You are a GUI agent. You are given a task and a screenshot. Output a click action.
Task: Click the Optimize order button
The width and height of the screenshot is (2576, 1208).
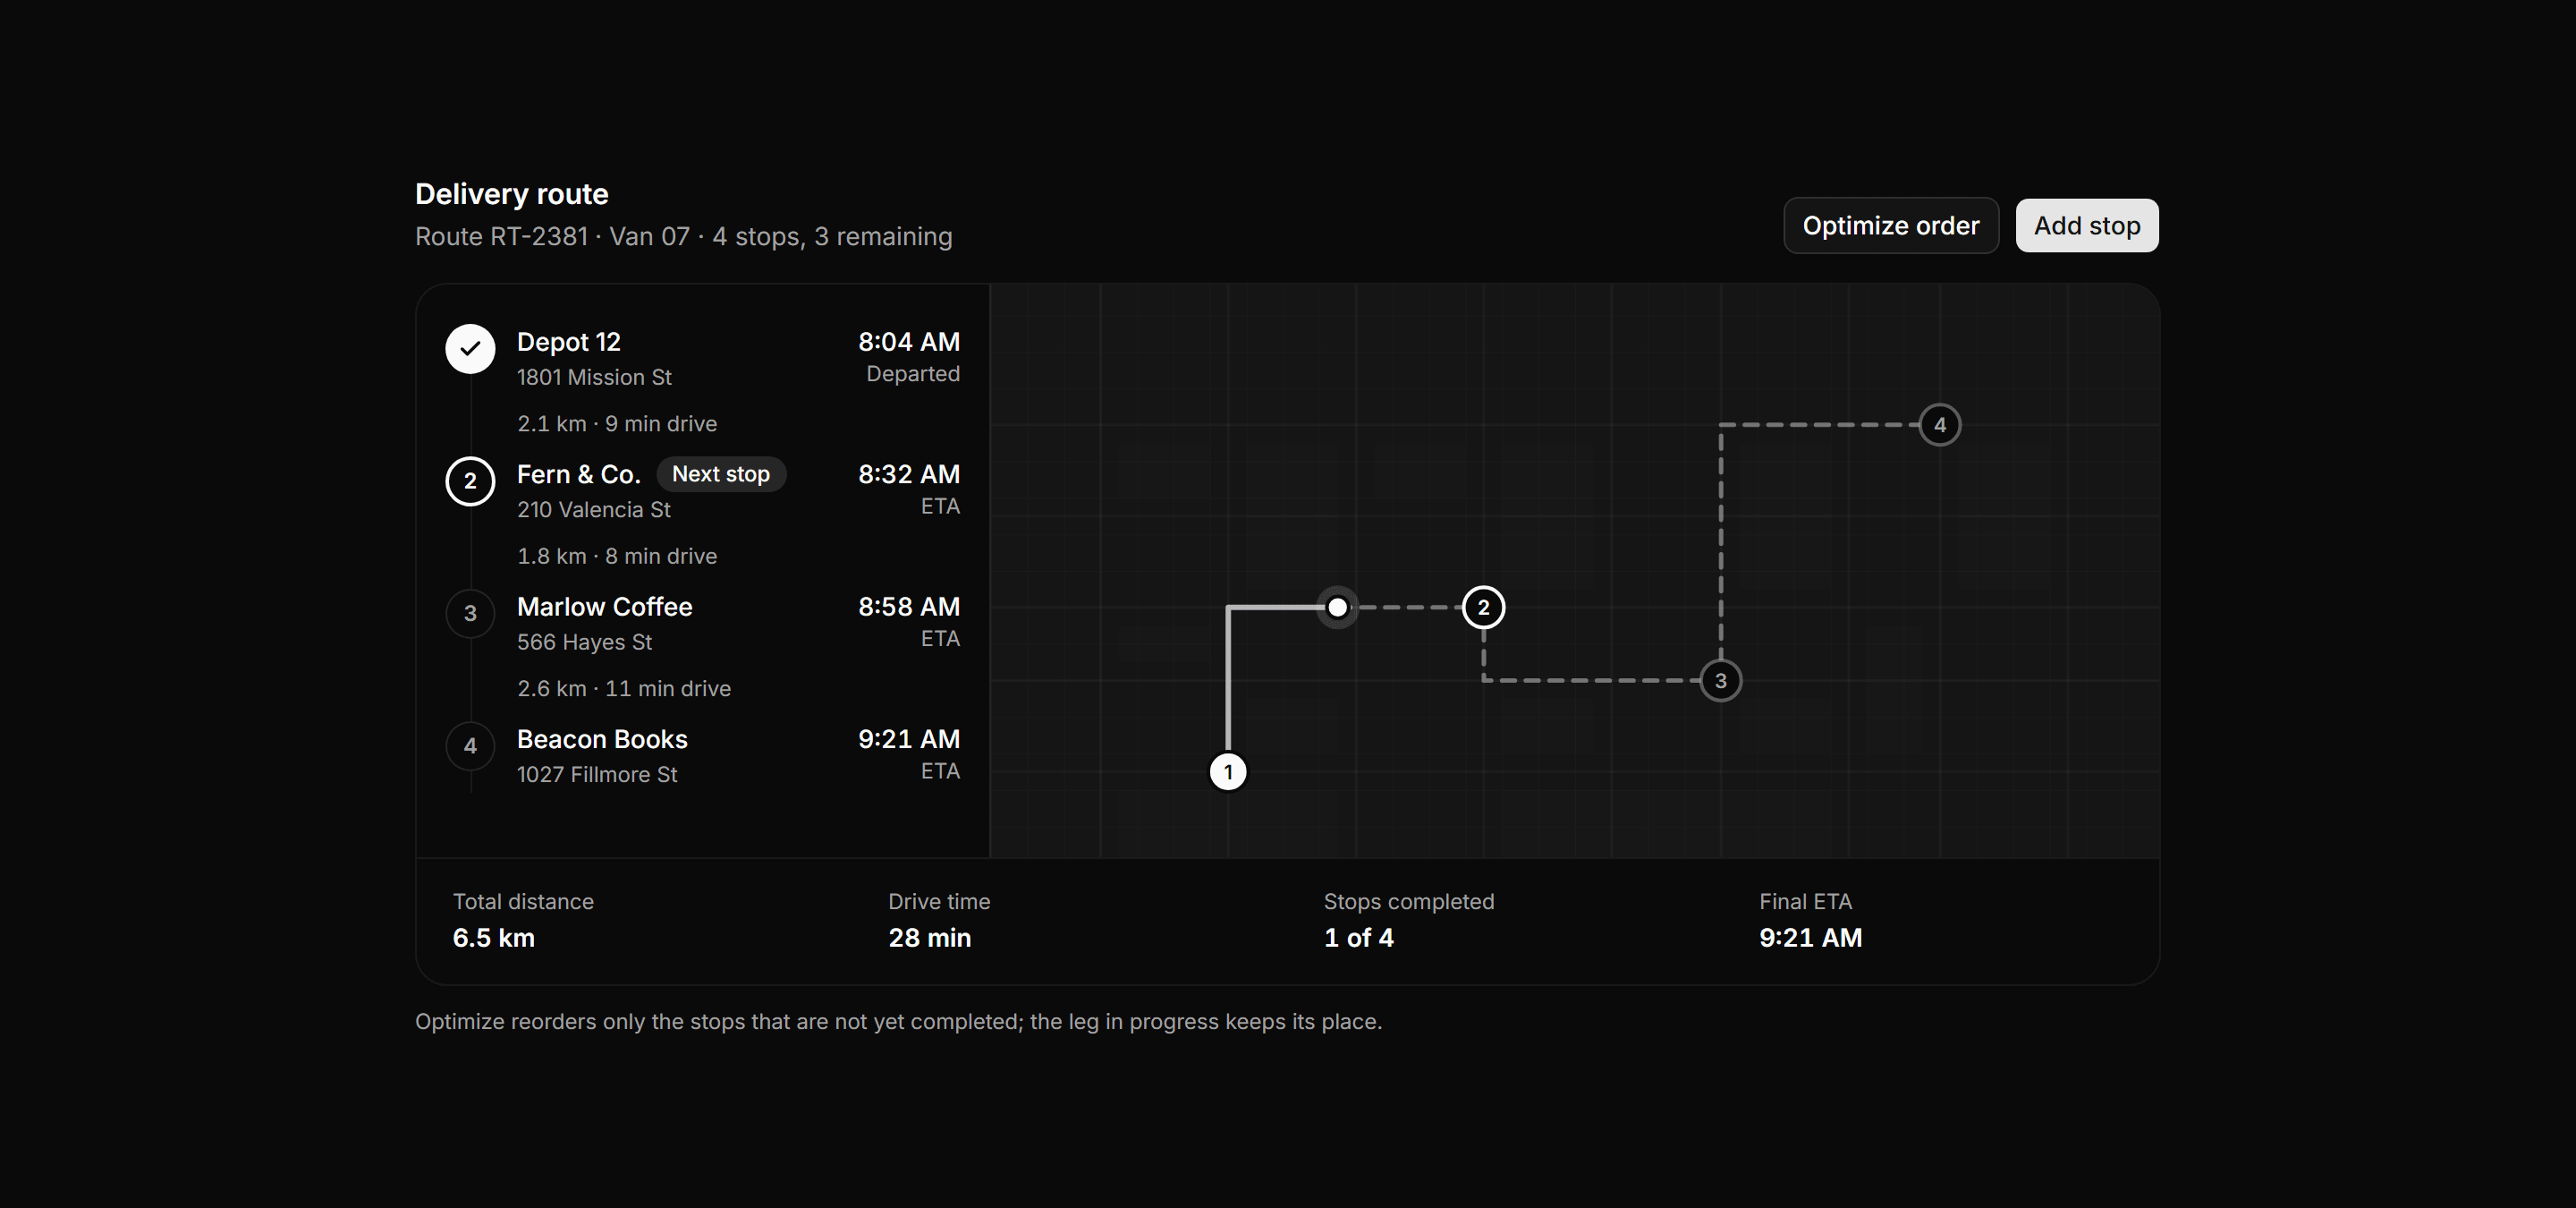[1890, 226]
